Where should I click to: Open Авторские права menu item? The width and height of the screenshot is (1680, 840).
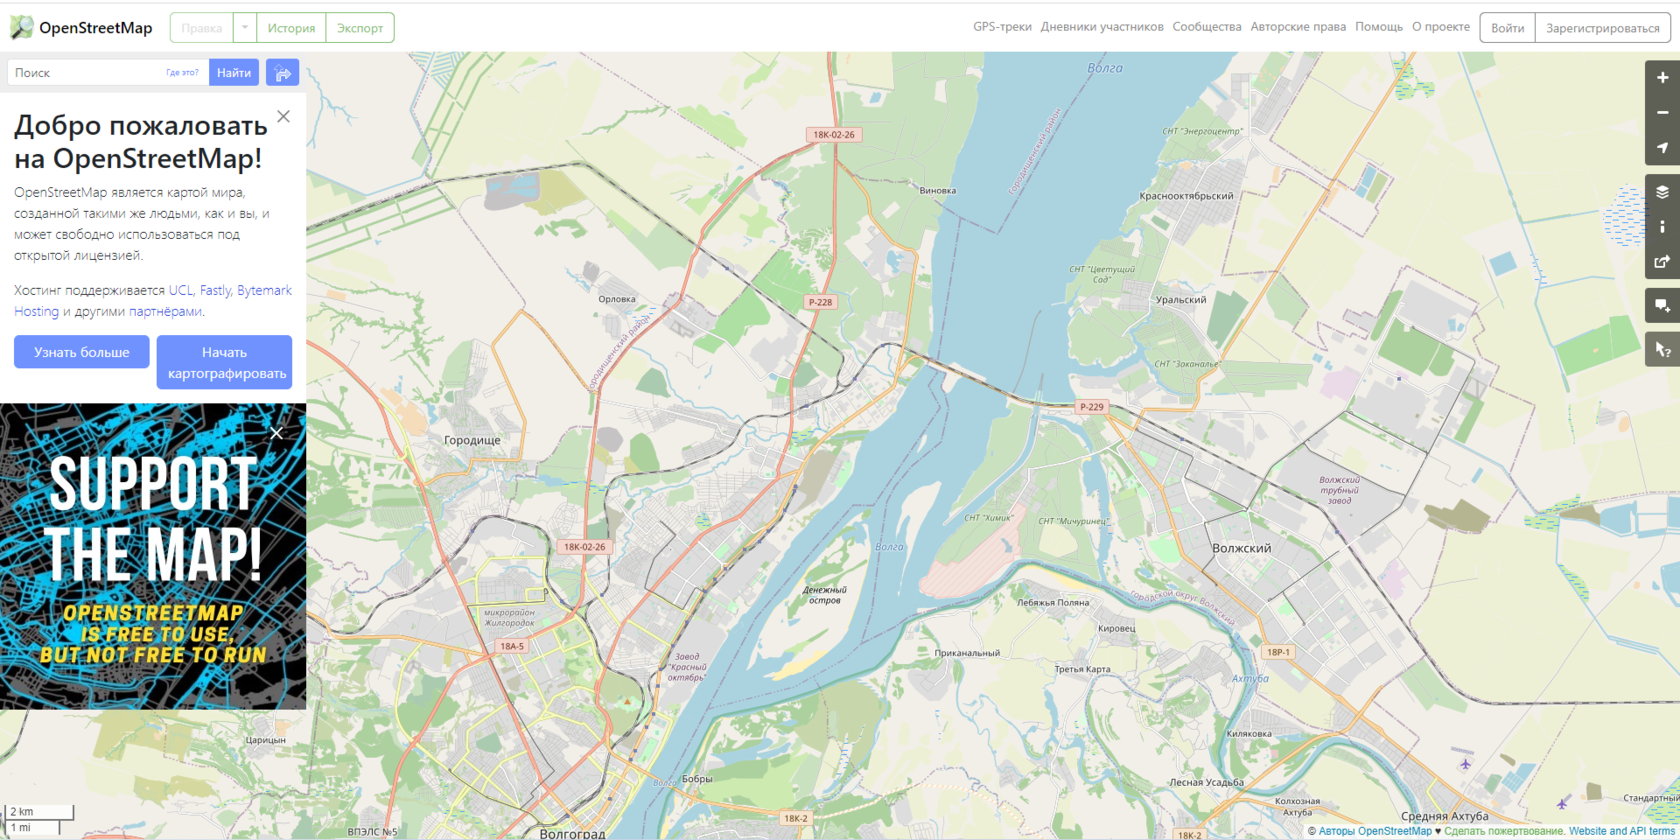click(x=1298, y=27)
